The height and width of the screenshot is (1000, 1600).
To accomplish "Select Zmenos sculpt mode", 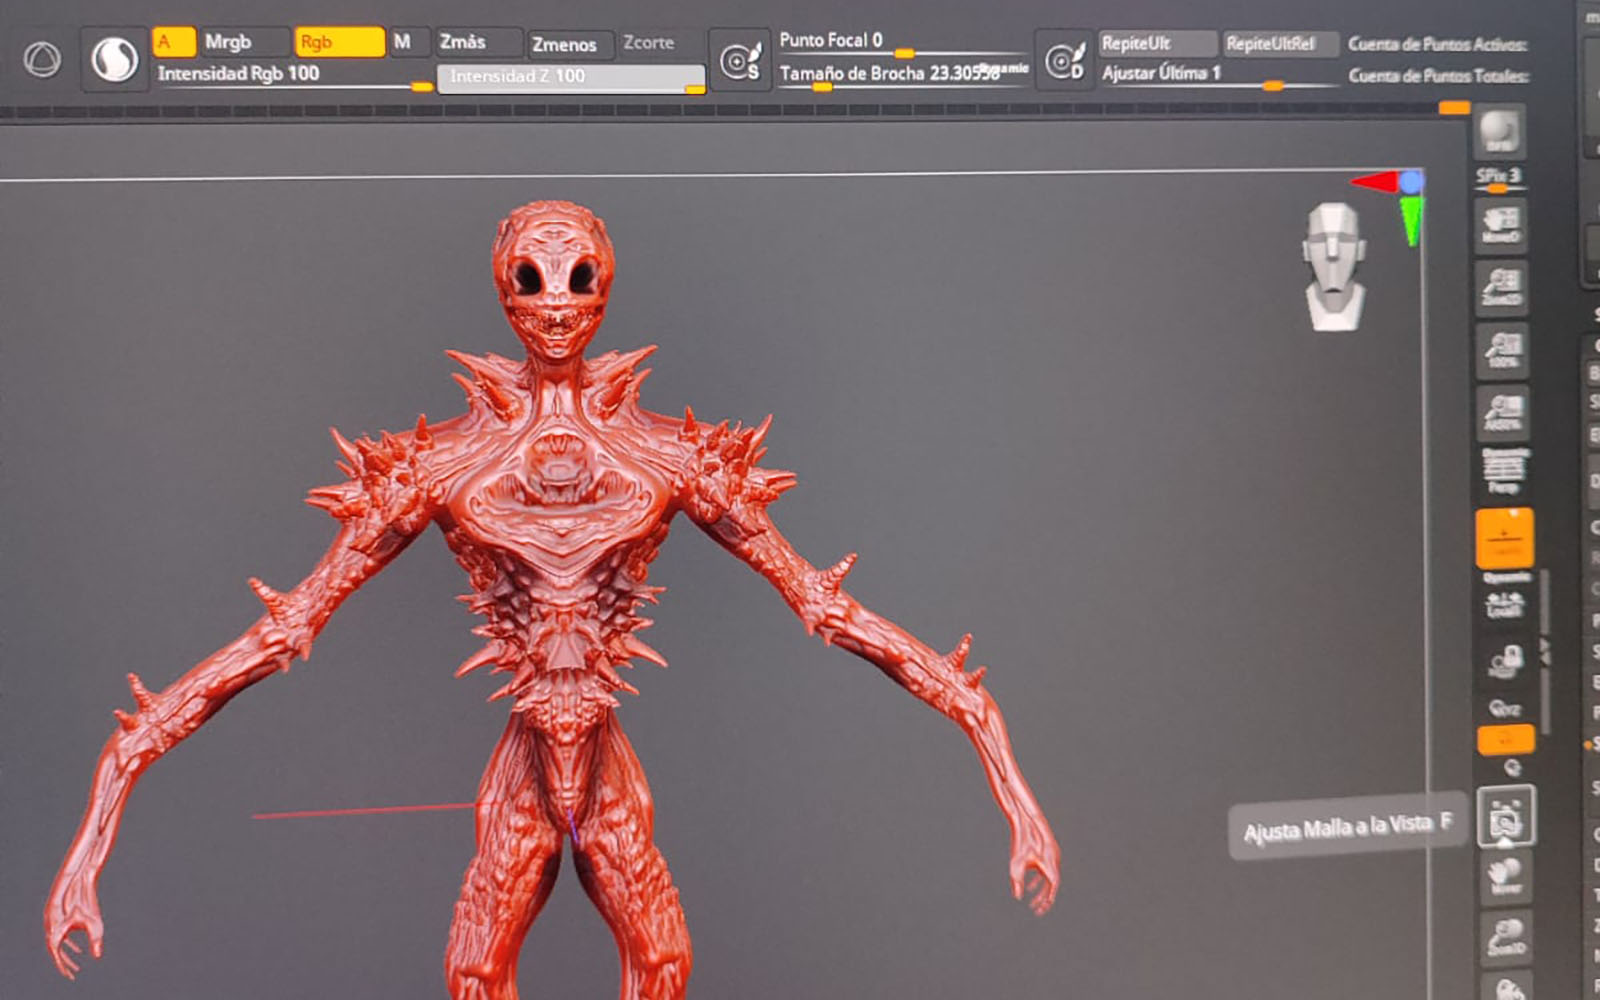I will tap(570, 45).
